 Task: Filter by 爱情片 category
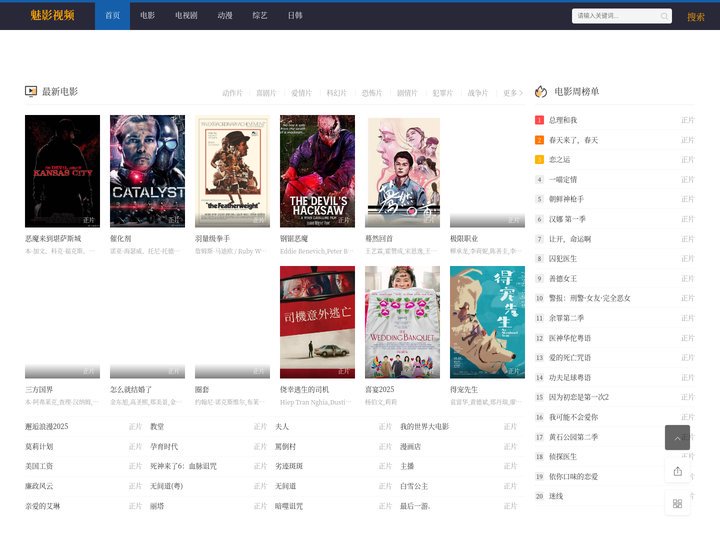pyautogui.click(x=301, y=93)
